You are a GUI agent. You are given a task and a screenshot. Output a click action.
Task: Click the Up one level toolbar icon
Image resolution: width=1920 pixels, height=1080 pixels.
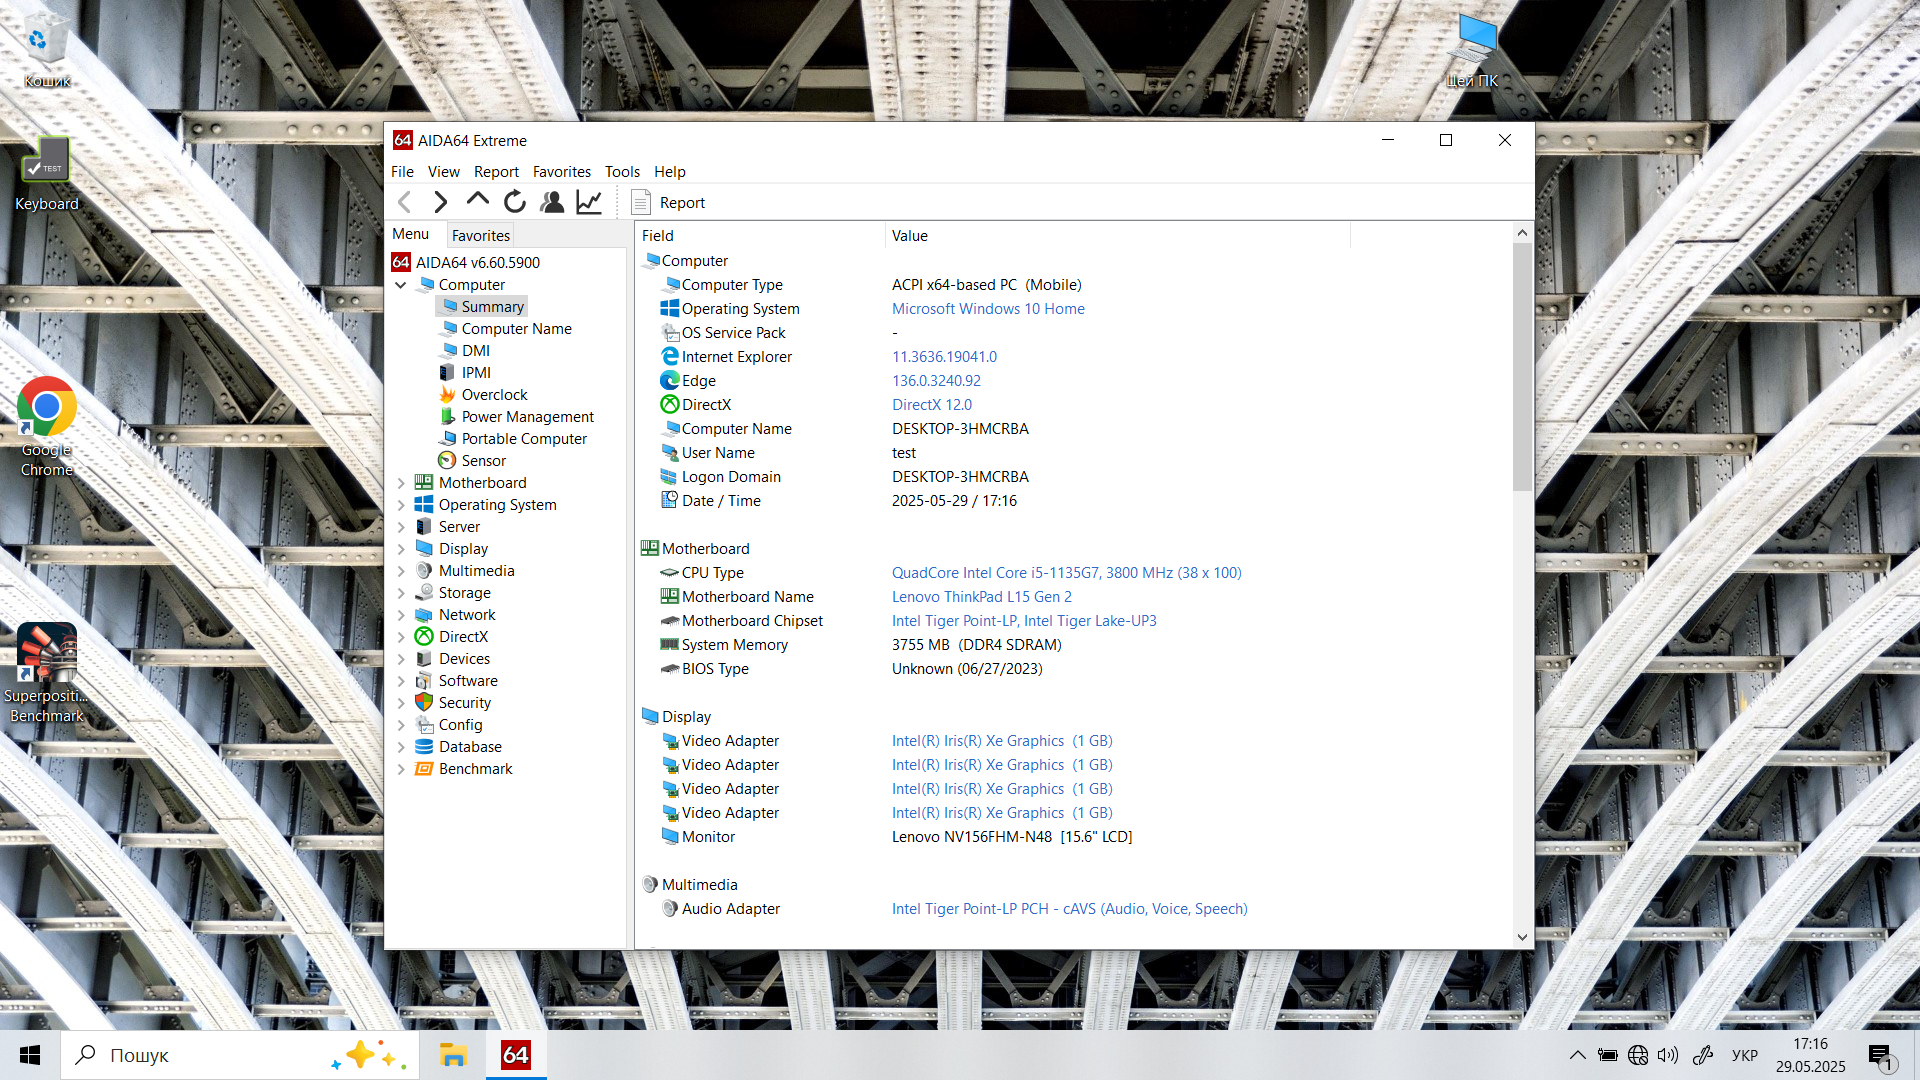[x=477, y=200]
